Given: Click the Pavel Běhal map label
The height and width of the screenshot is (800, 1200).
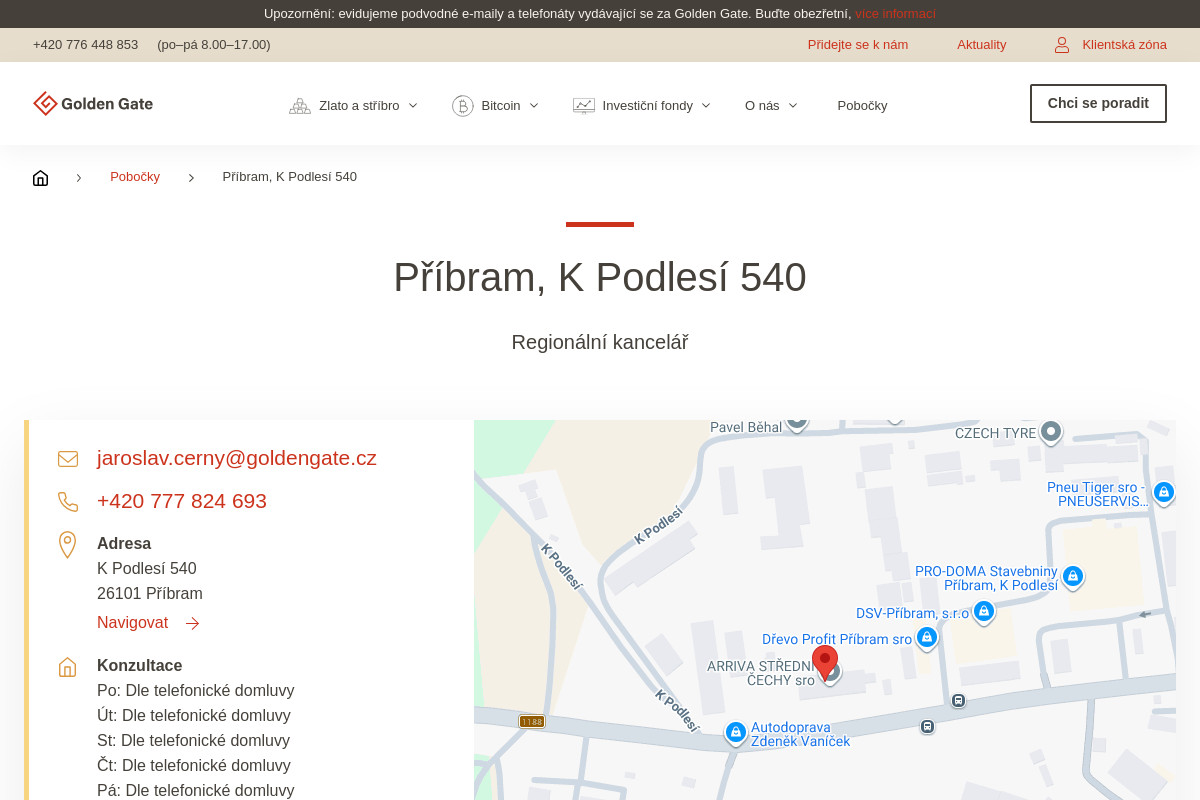Looking at the screenshot, I should click(746, 428).
